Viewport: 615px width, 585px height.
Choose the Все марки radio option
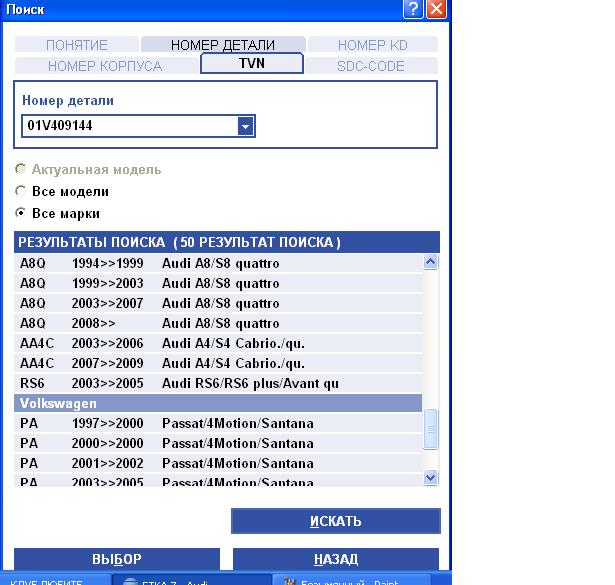21,213
